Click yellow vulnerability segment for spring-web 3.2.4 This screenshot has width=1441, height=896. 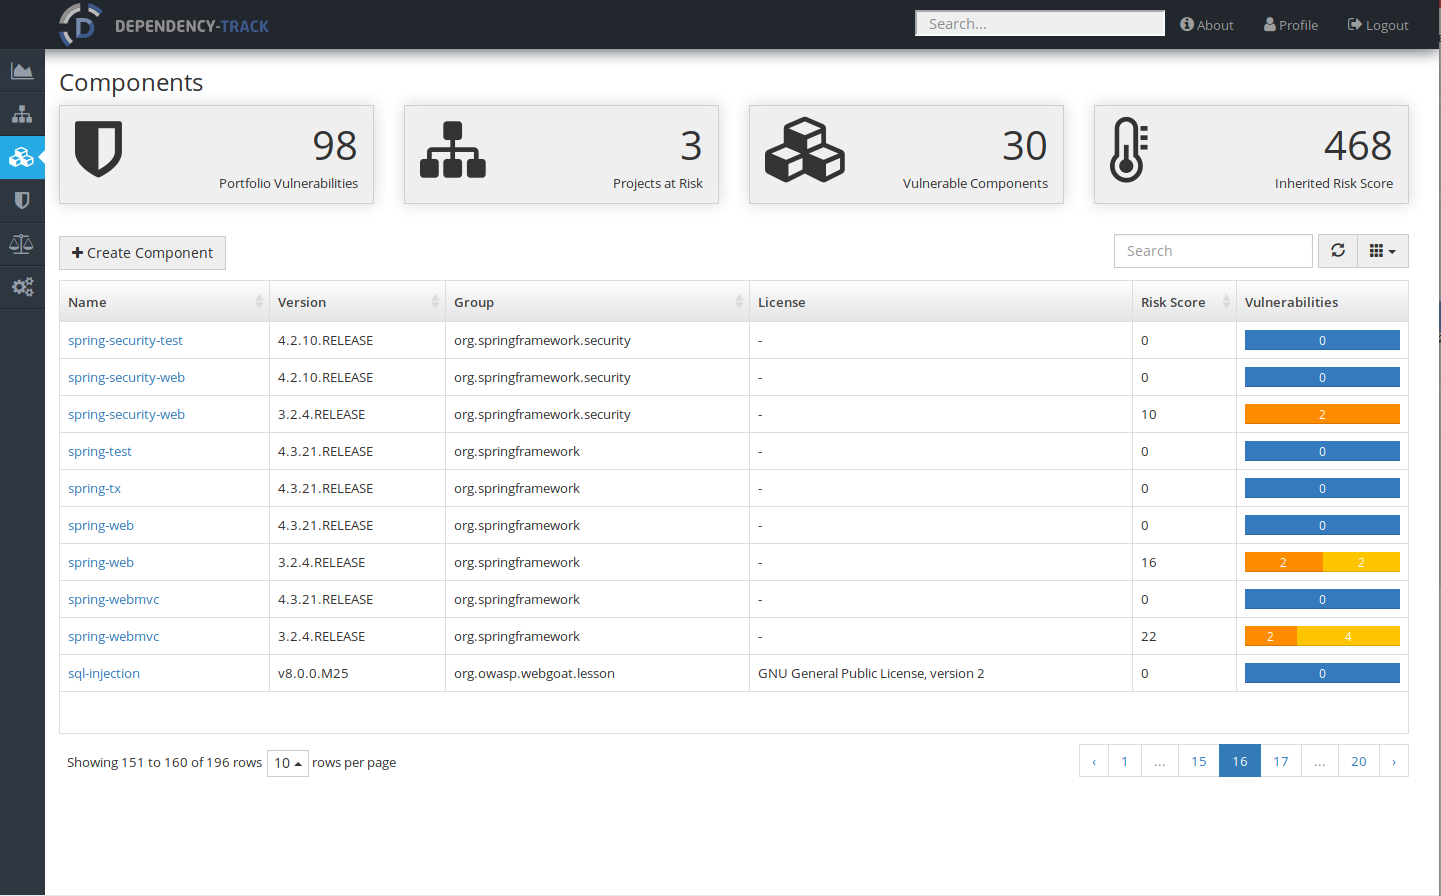[x=1361, y=562]
